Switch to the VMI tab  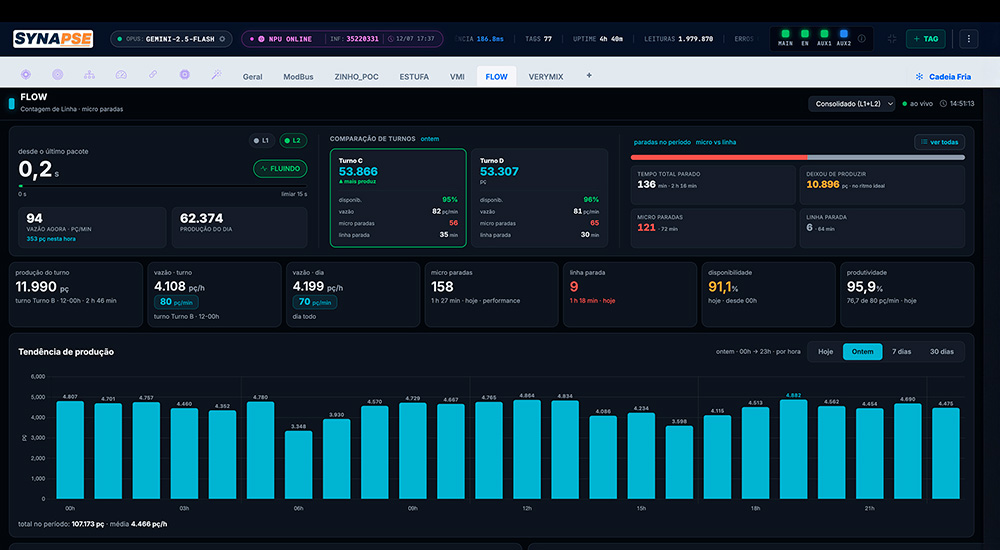point(457,77)
